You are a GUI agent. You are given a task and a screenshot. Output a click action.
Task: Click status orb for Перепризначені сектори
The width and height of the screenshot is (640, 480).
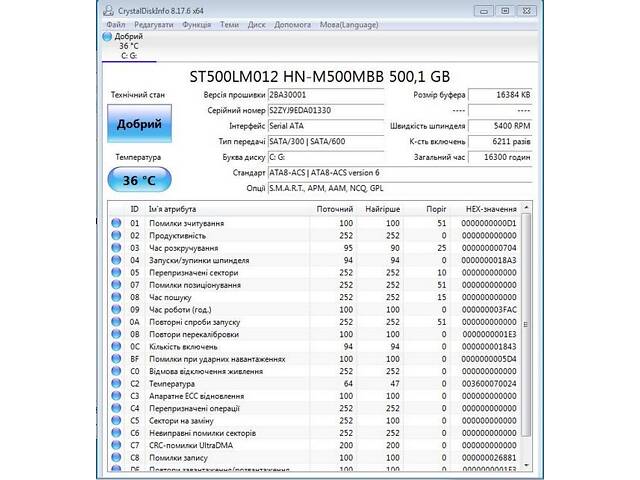(x=116, y=272)
